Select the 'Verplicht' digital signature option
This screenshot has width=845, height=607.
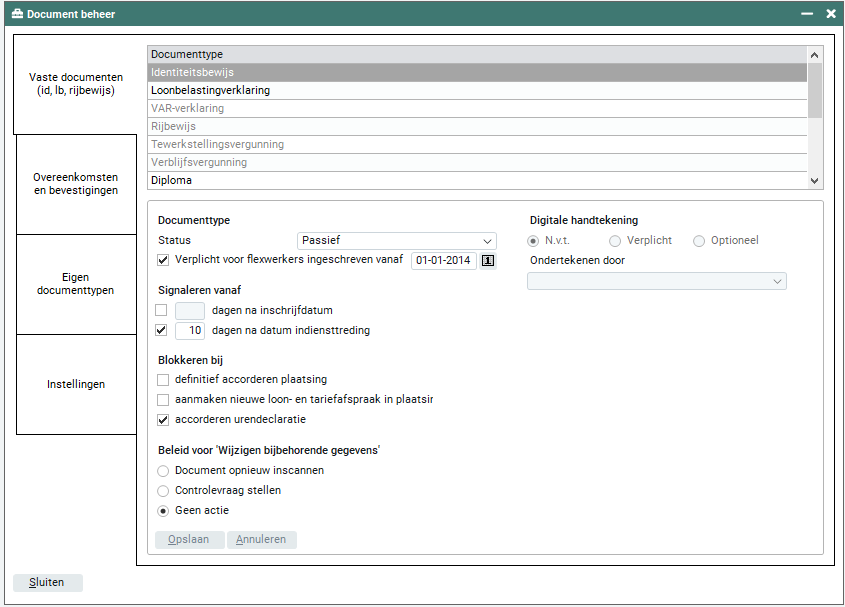tap(615, 241)
